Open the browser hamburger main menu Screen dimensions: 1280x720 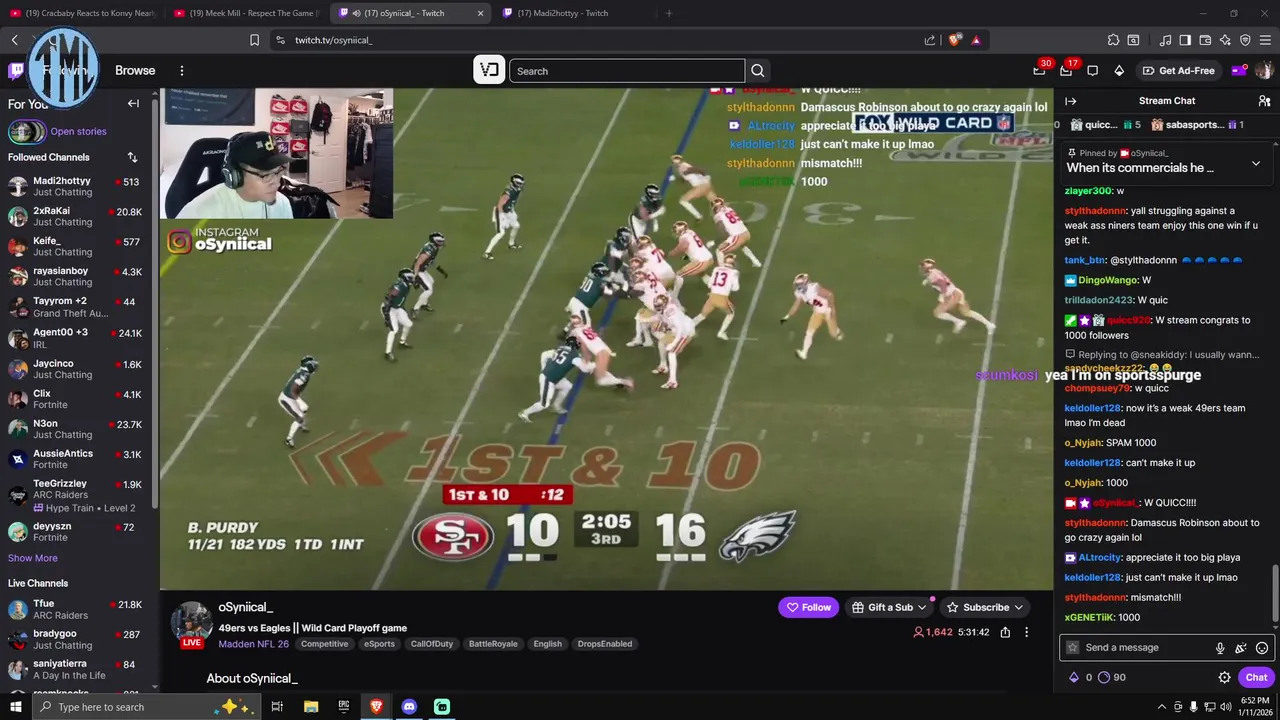tap(1265, 40)
